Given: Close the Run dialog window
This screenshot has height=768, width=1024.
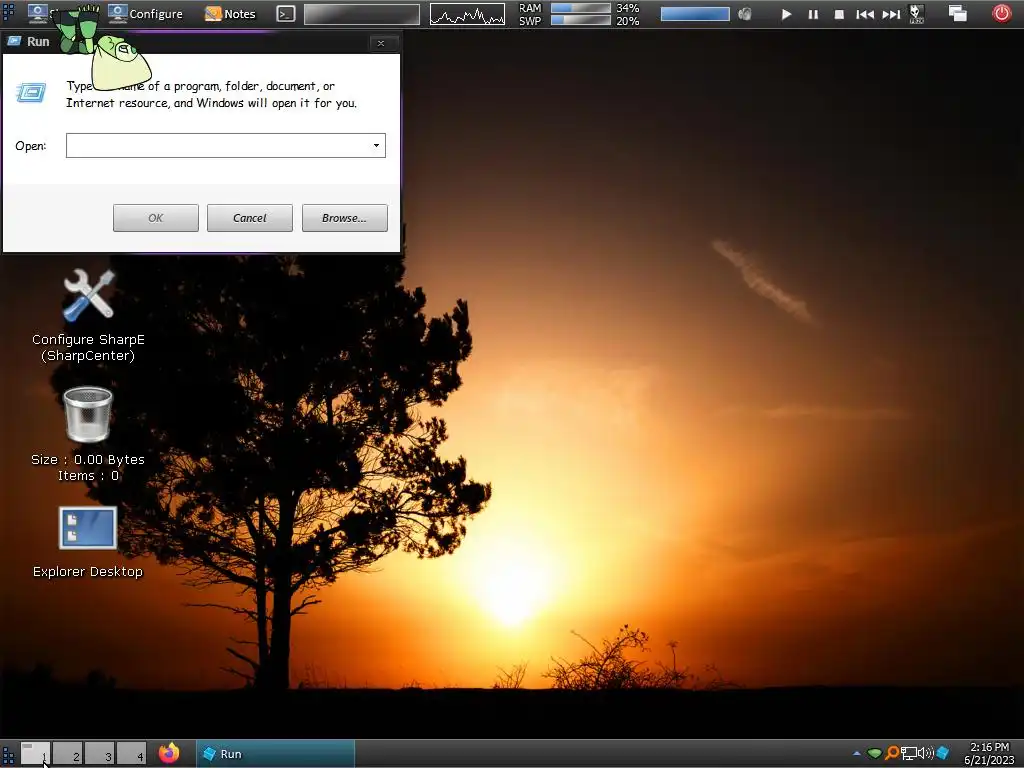Looking at the screenshot, I should click(381, 43).
